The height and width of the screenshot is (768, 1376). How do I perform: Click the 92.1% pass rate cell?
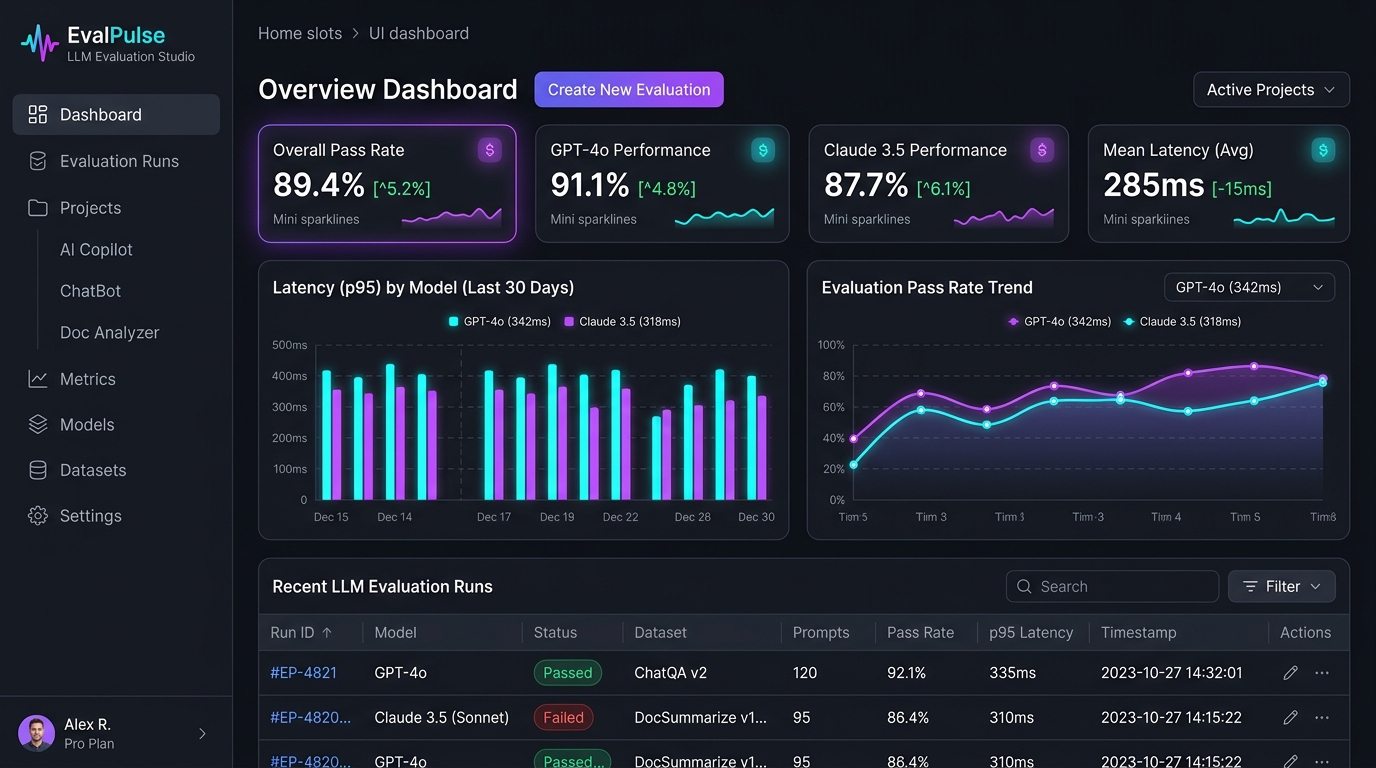[907, 673]
